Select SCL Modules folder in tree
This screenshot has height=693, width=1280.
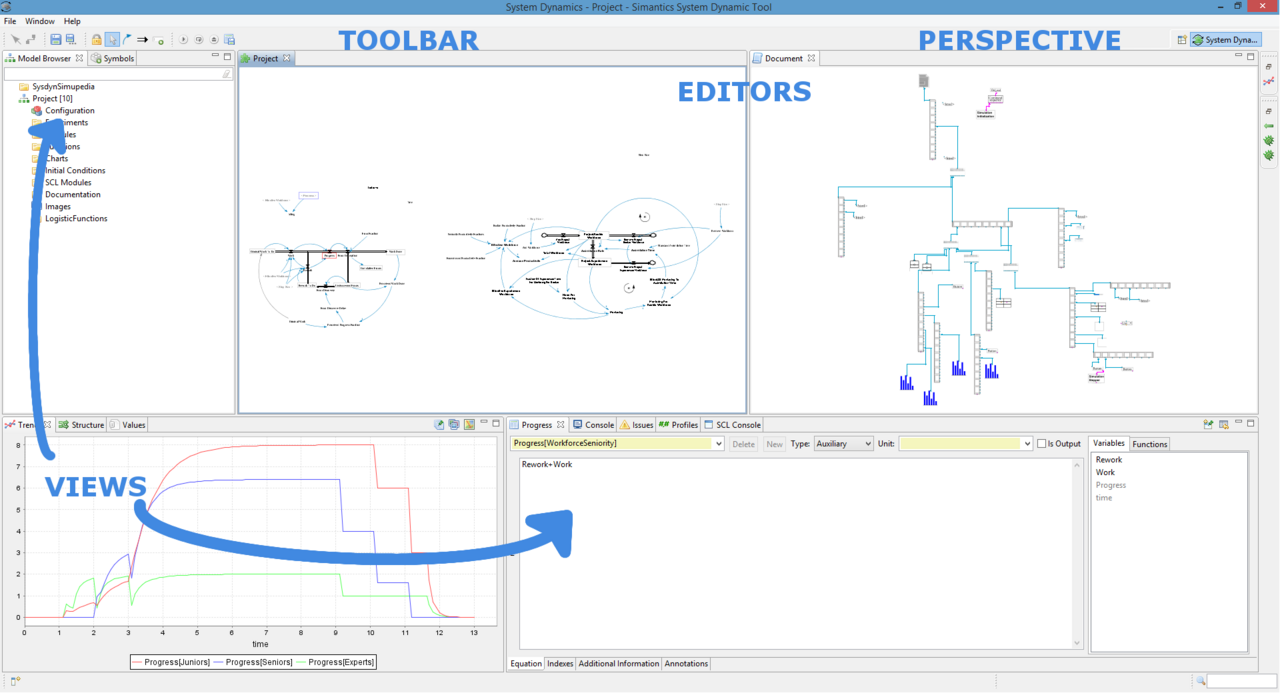68,183
